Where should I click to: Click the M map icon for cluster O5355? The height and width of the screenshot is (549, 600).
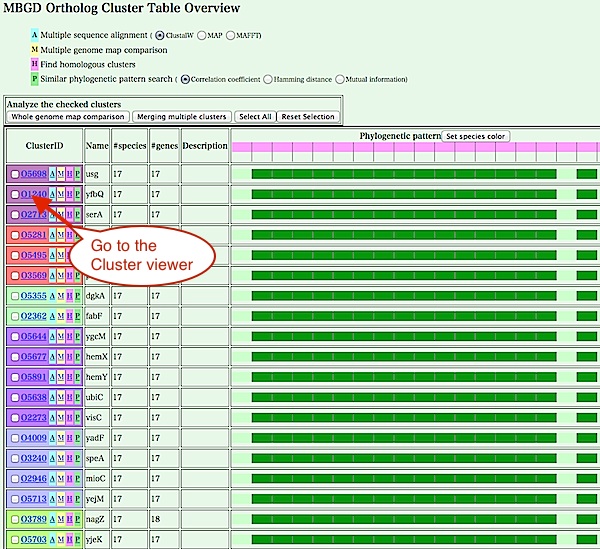coord(61,296)
